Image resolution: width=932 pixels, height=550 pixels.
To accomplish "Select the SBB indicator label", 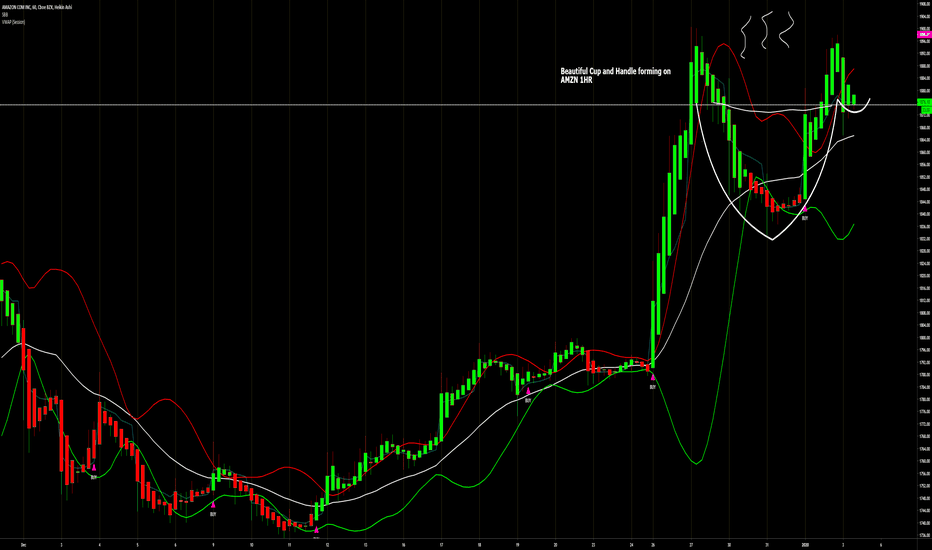I will coord(5,15).
